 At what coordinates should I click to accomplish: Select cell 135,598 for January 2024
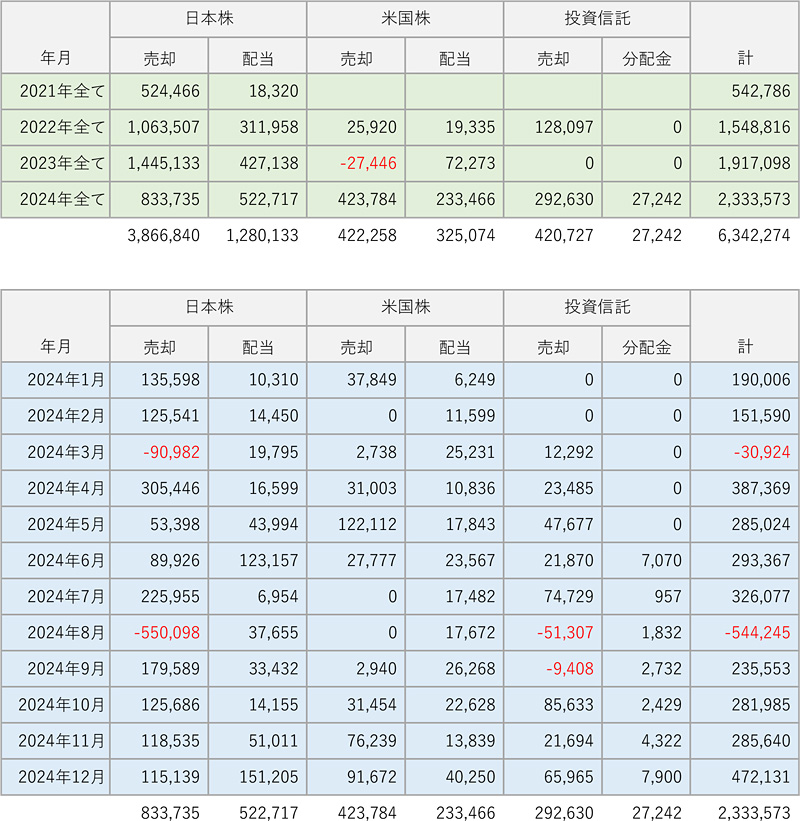170,380
